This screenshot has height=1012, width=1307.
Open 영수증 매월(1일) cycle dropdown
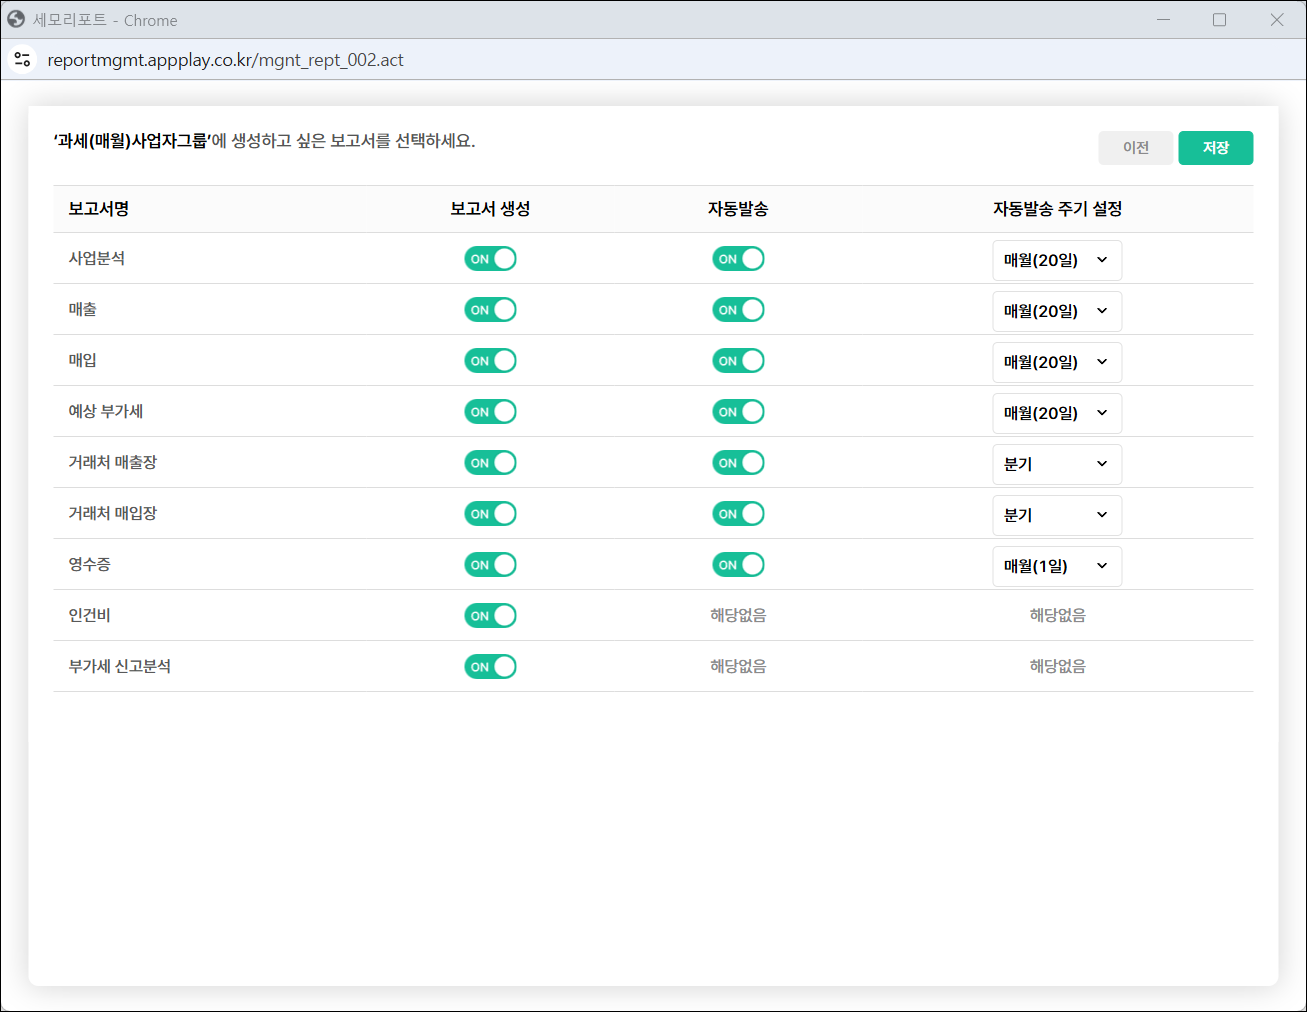[x=1056, y=566]
